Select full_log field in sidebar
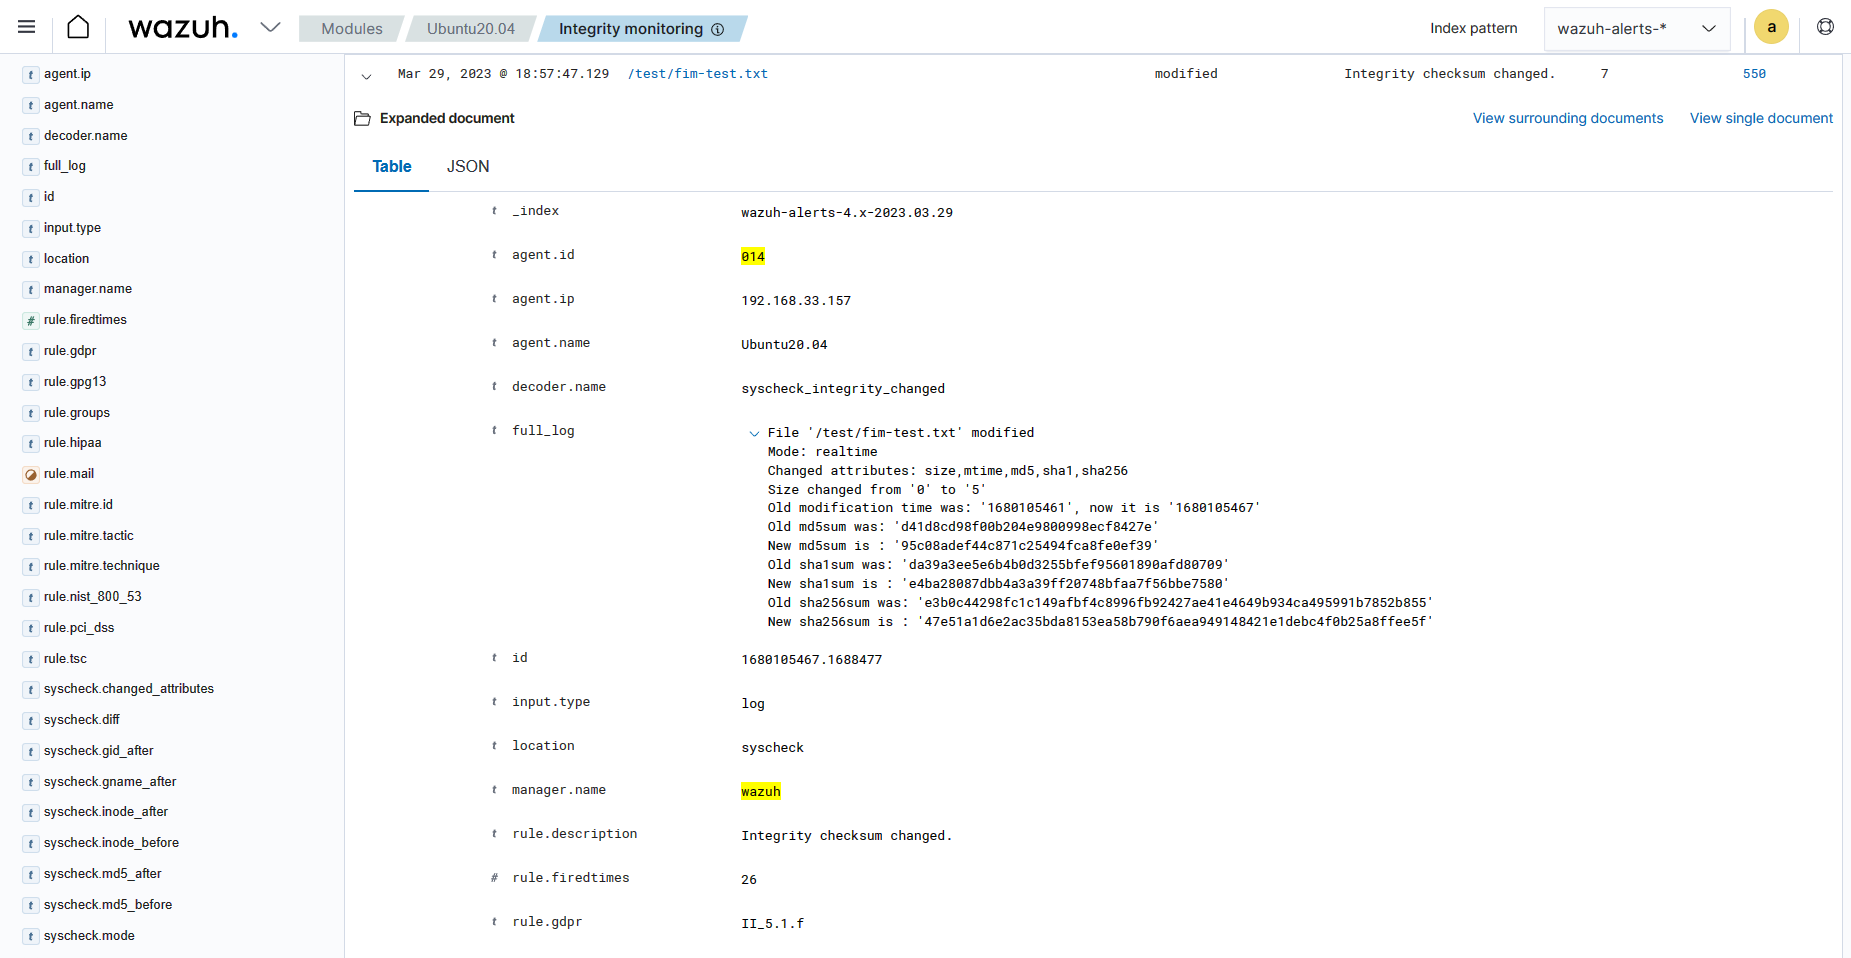The height and width of the screenshot is (958, 1851). [x=64, y=166]
